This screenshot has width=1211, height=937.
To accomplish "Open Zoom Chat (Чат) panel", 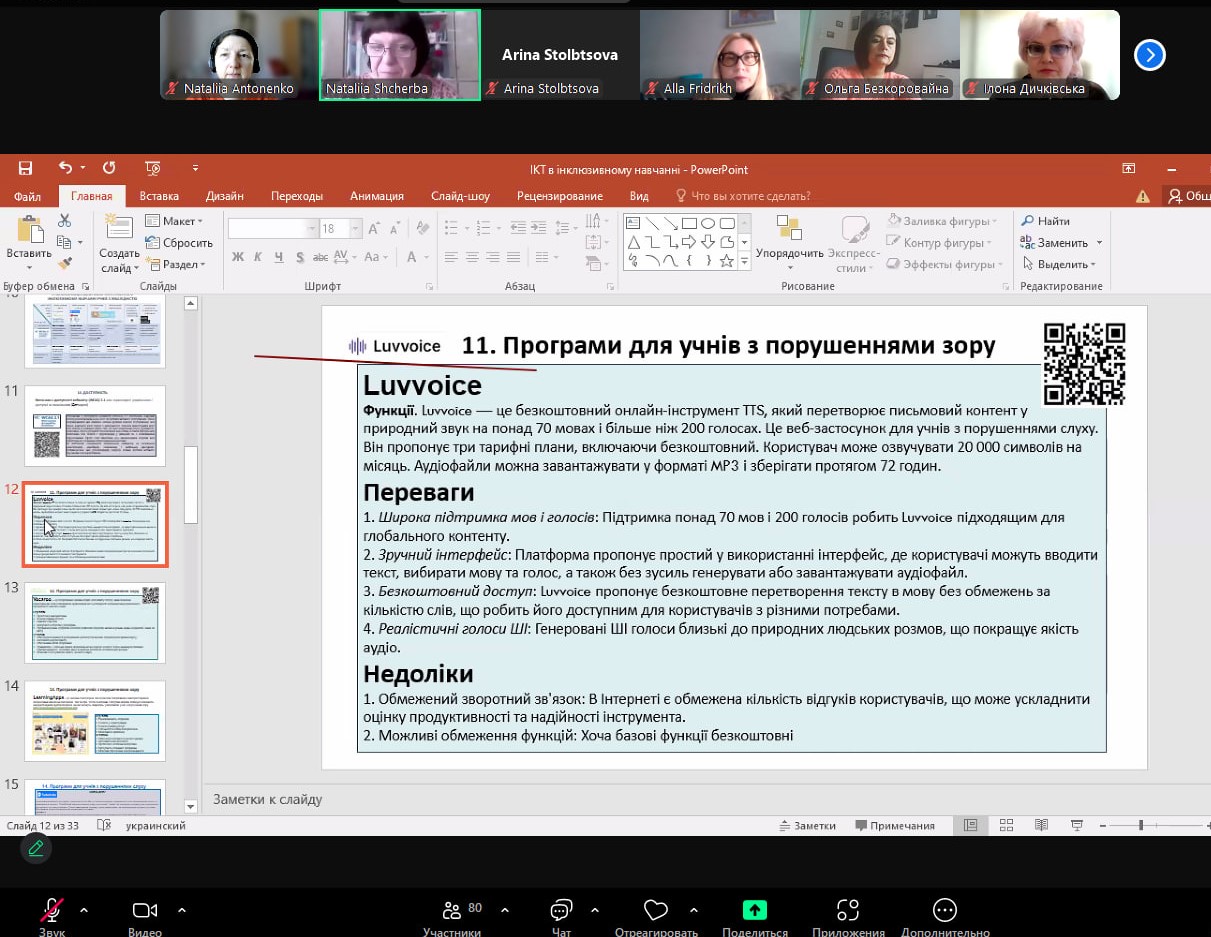I will point(561,916).
